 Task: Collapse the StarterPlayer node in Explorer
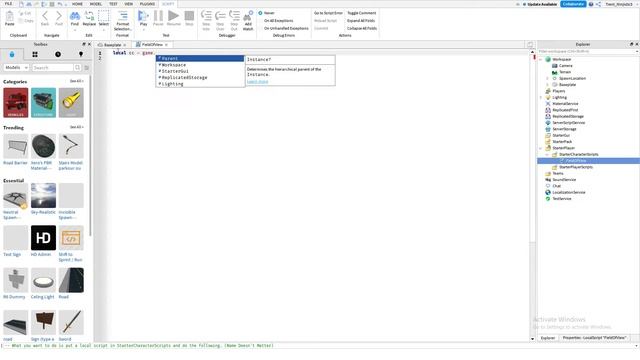[x=541, y=148]
